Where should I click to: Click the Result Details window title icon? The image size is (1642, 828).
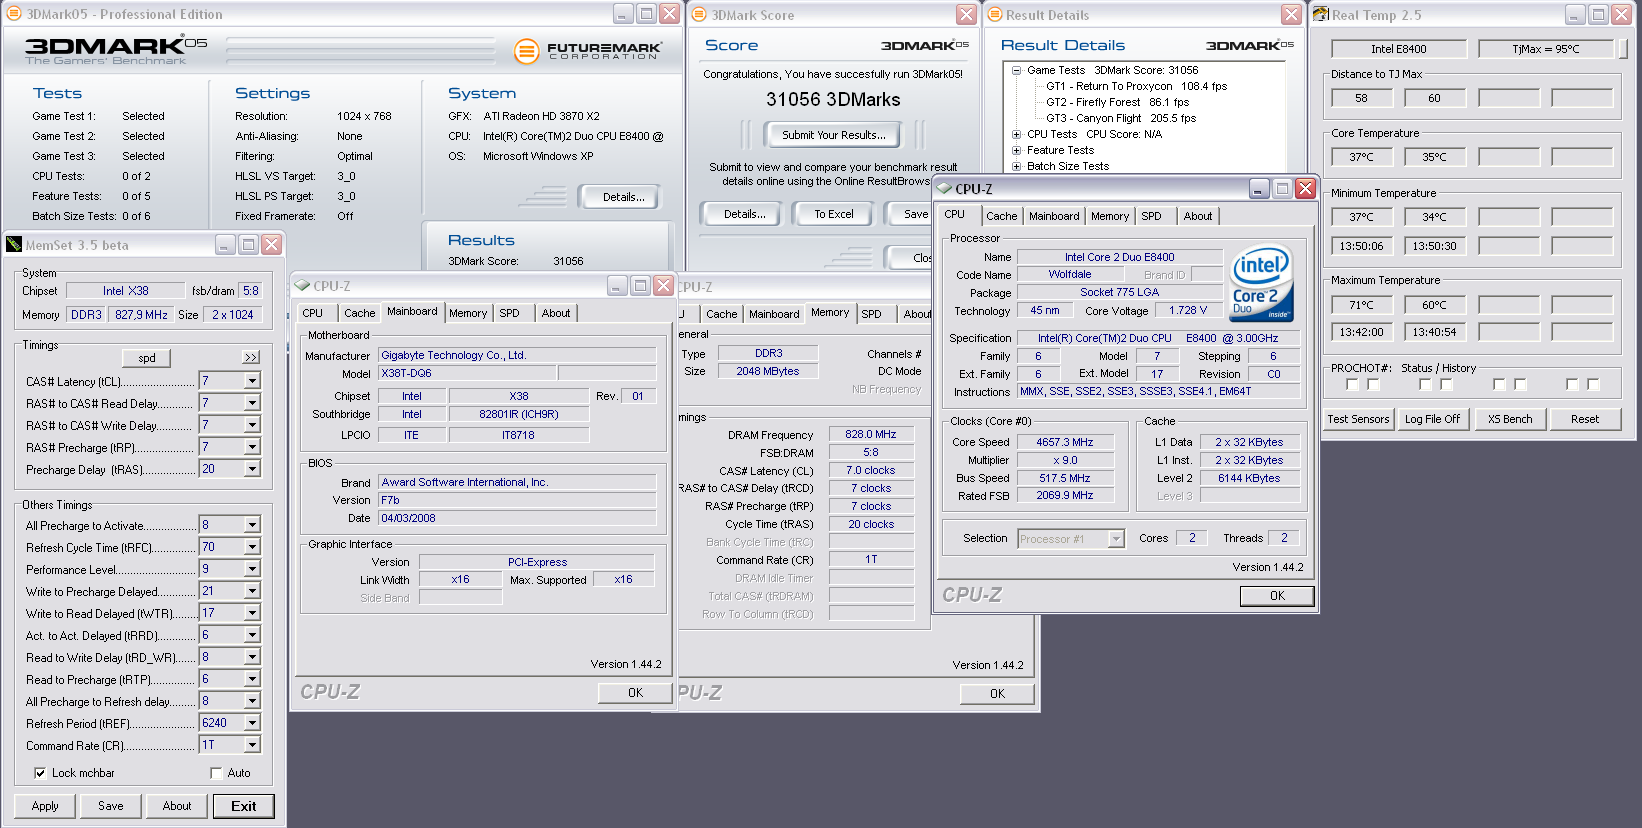(994, 14)
